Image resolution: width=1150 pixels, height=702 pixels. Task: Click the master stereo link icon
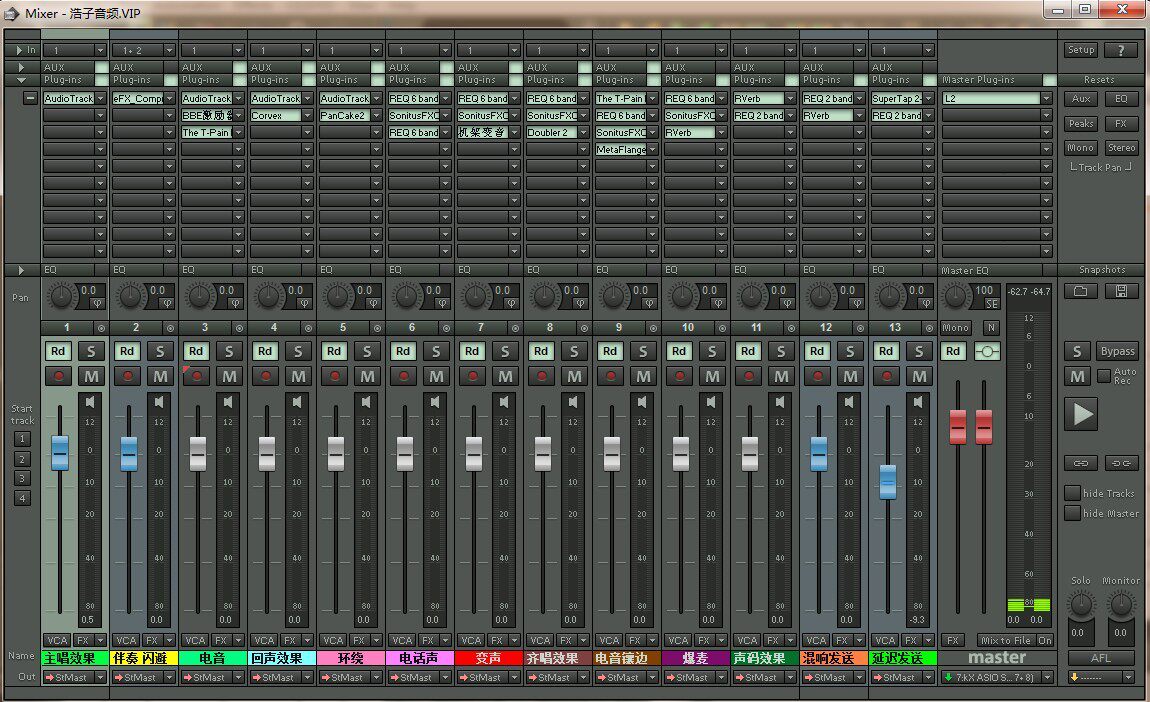tap(987, 351)
